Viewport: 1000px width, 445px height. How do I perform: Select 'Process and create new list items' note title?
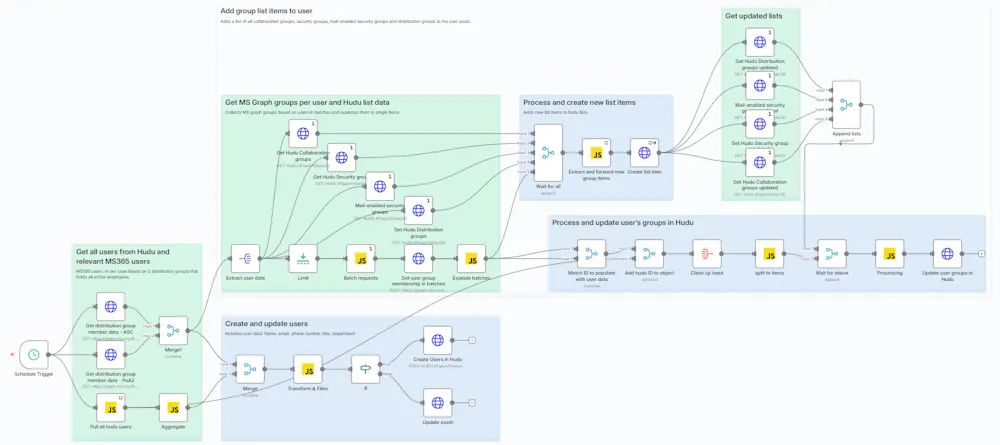[579, 102]
